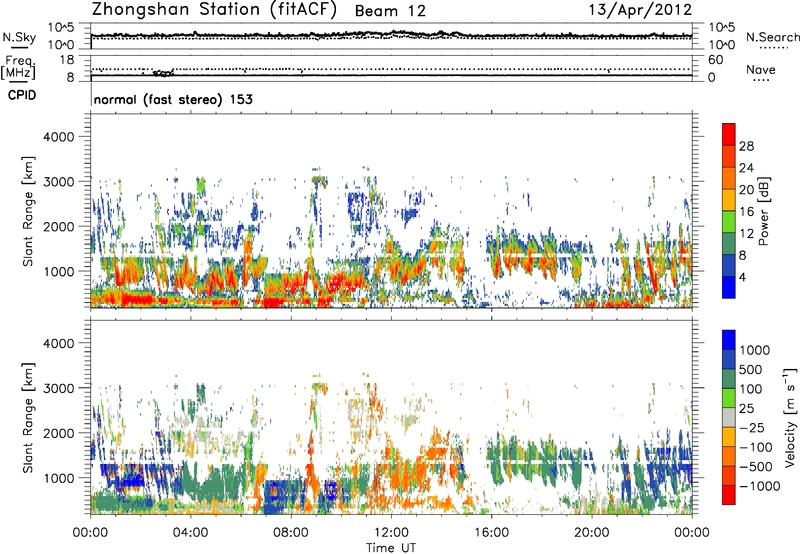800x554 pixels.
Task: Click the '04:00' time axis label
Action: coord(190,533)
